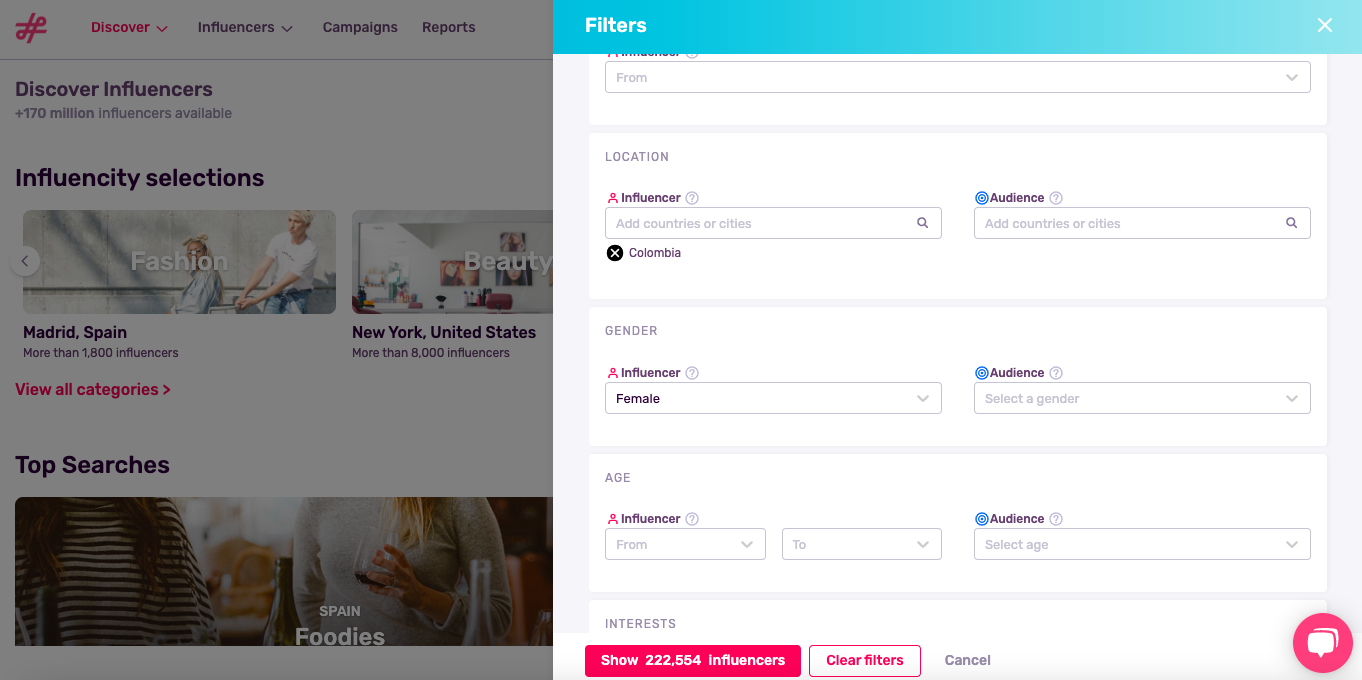Expand the Audience Select age dropdown
This screenshot has width=1362, height=680.
pos(1142,544)
